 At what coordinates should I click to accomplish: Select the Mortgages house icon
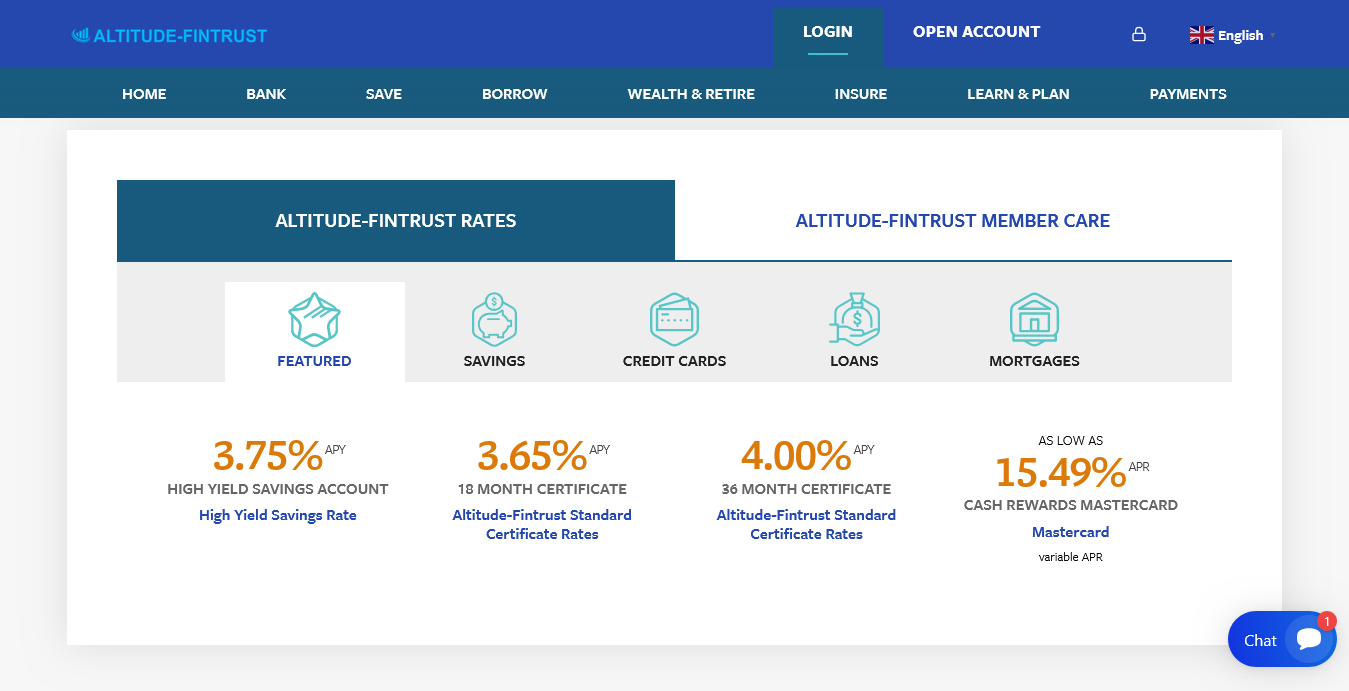(x=1034, y=319)
